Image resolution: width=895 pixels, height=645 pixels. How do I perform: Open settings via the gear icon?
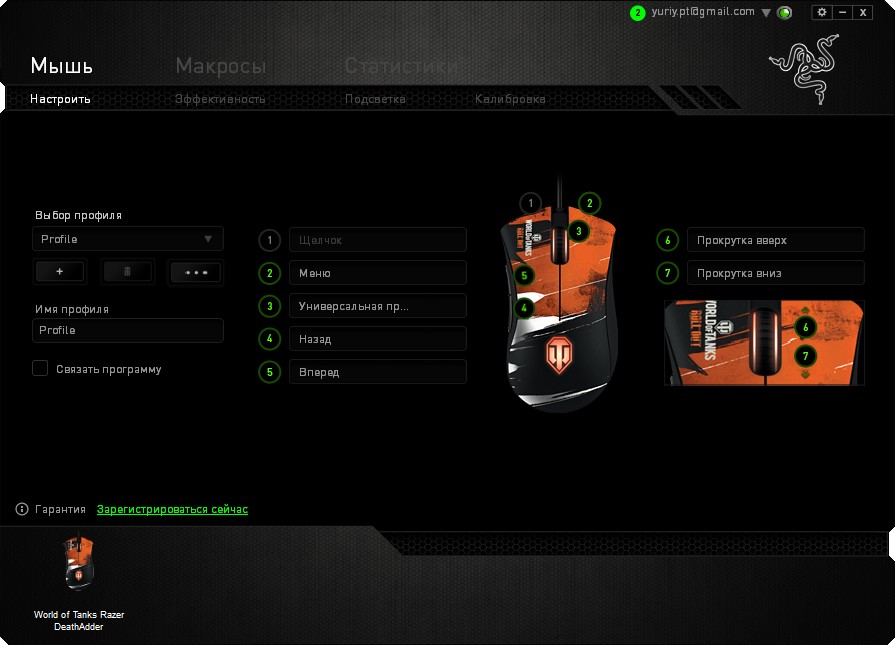[821, 12]
